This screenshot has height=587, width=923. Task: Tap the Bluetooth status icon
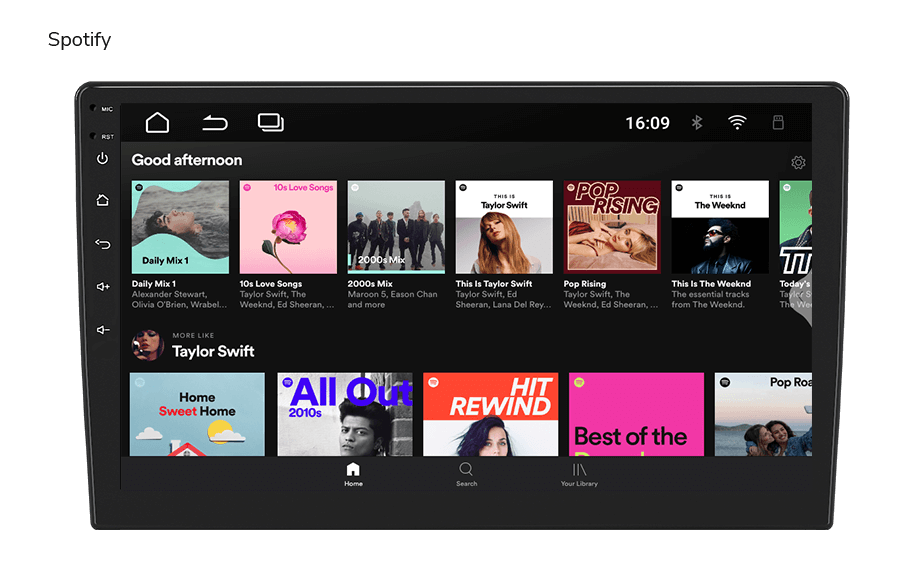[x=697, y=122]
